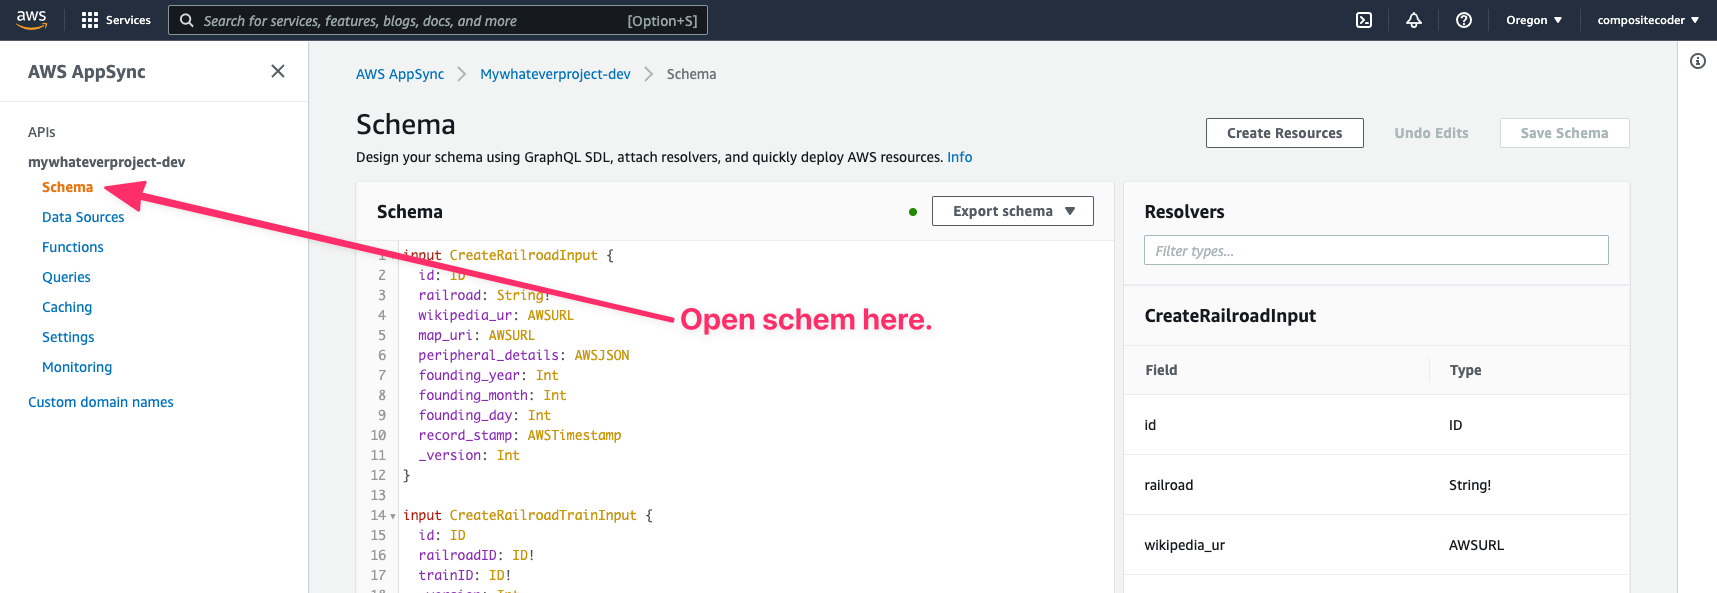Open the compositecoder account menu
This screenshot has width=1717, height=593.
click(1648, 20)
